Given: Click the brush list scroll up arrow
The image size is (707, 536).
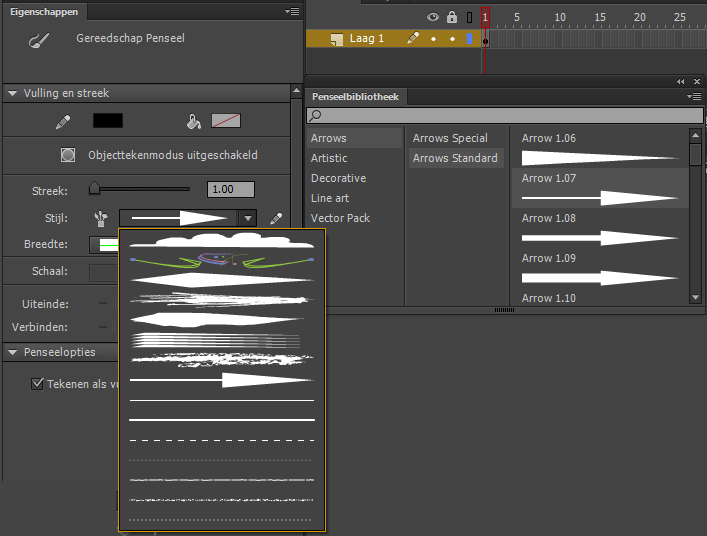Looking at the screenshot, I should pyautogui.click(x=695, y=135).
